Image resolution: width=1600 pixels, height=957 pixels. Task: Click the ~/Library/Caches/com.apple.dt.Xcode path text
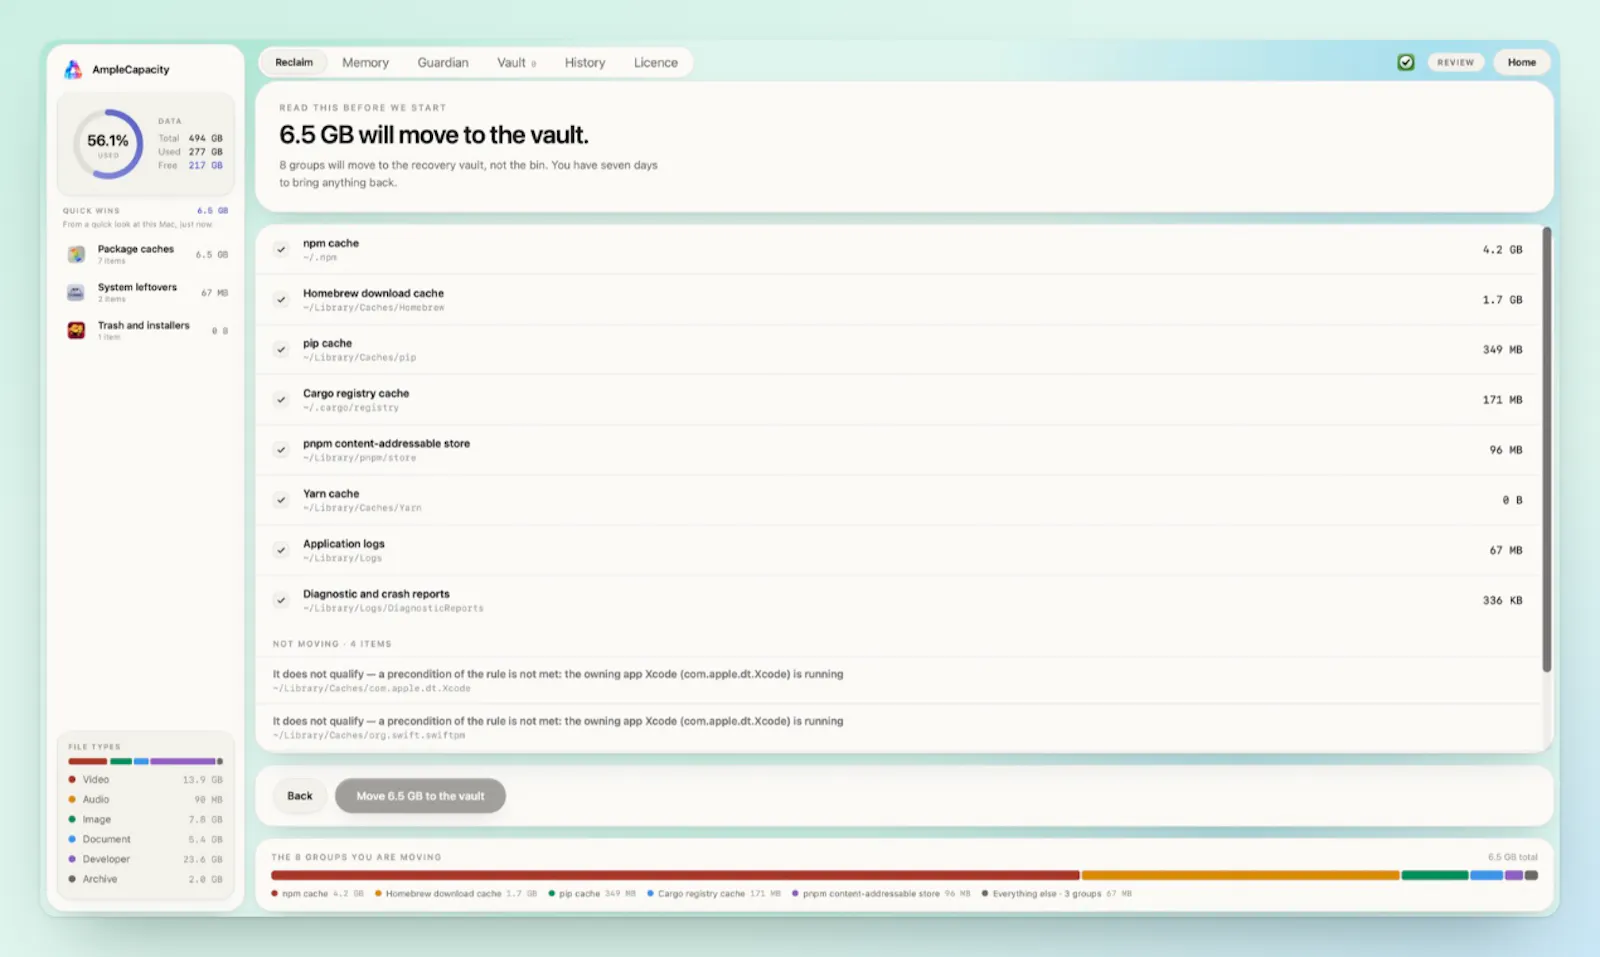tap(372, 688)
